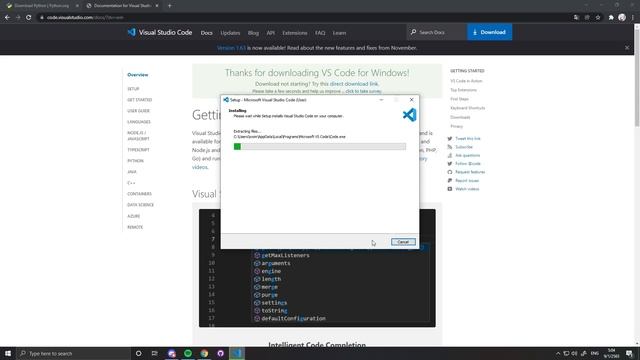
Task: Jump to First Steps section
Action: pyautogui.click(x=459, y=99)
